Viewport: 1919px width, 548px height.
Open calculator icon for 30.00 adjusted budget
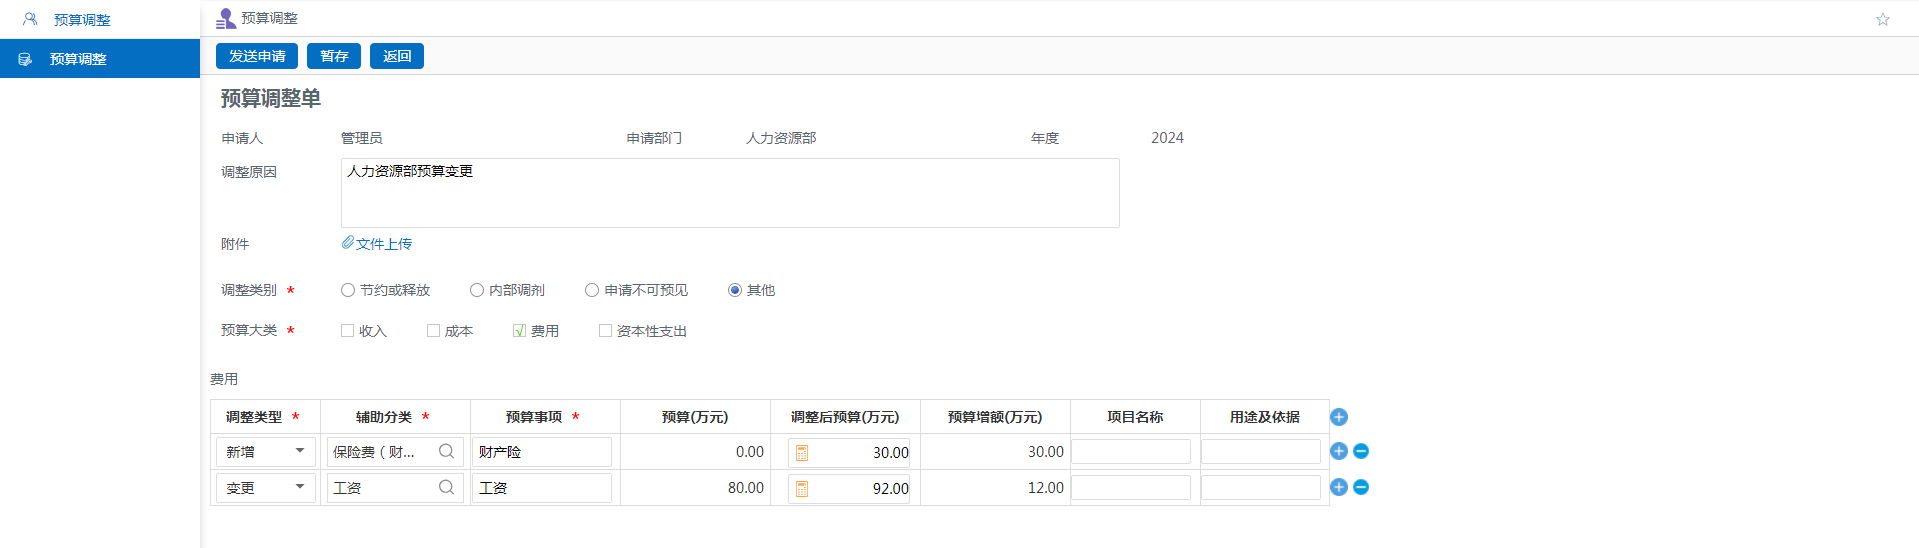pos(801,453)
